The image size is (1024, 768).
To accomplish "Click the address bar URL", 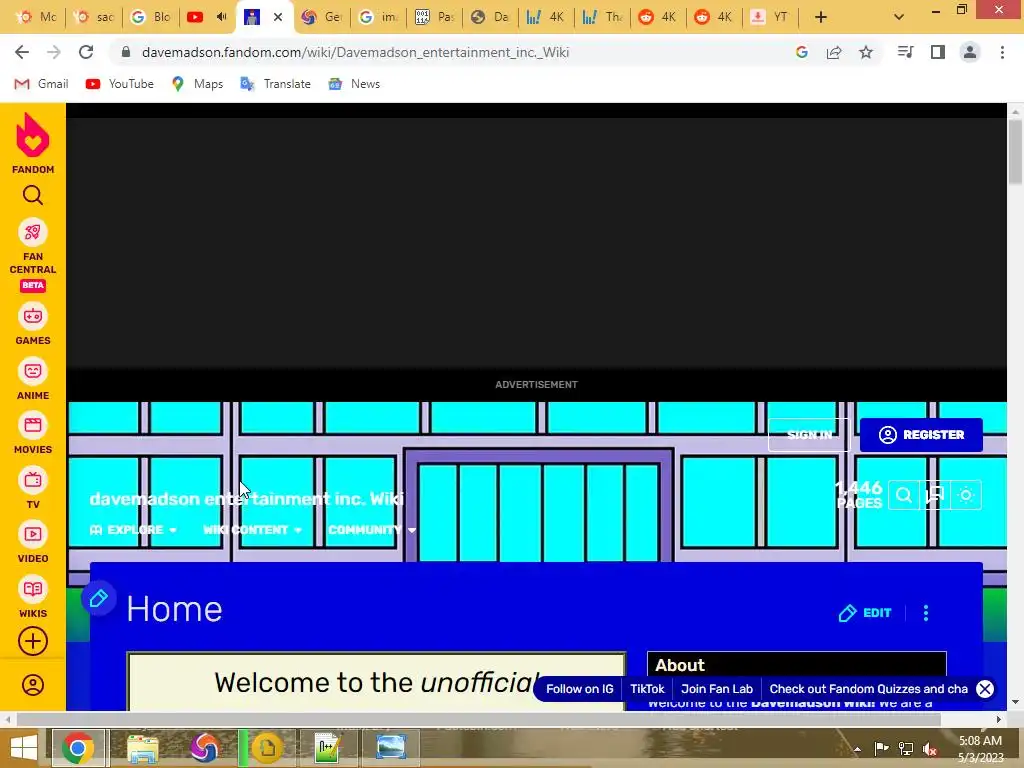I will pyautogui.click(x=355, y=52).
